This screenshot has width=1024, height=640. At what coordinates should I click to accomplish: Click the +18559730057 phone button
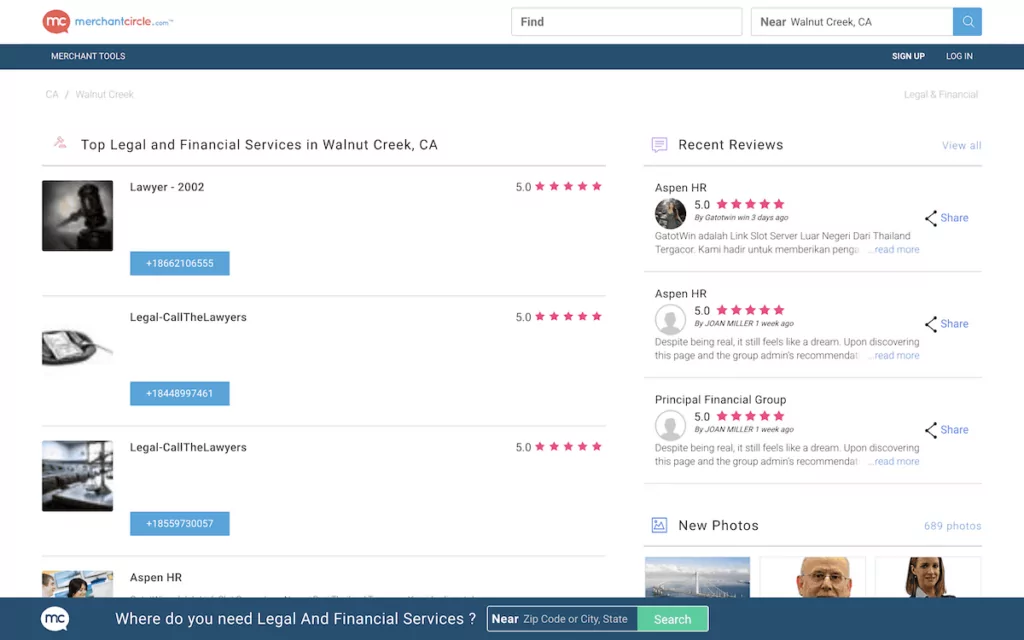pos(180,523)
